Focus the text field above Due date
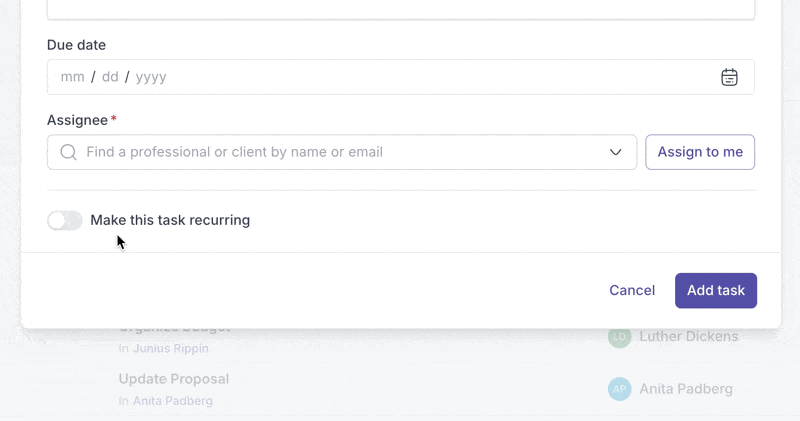The image size is (800, 421). click(401, 10)
